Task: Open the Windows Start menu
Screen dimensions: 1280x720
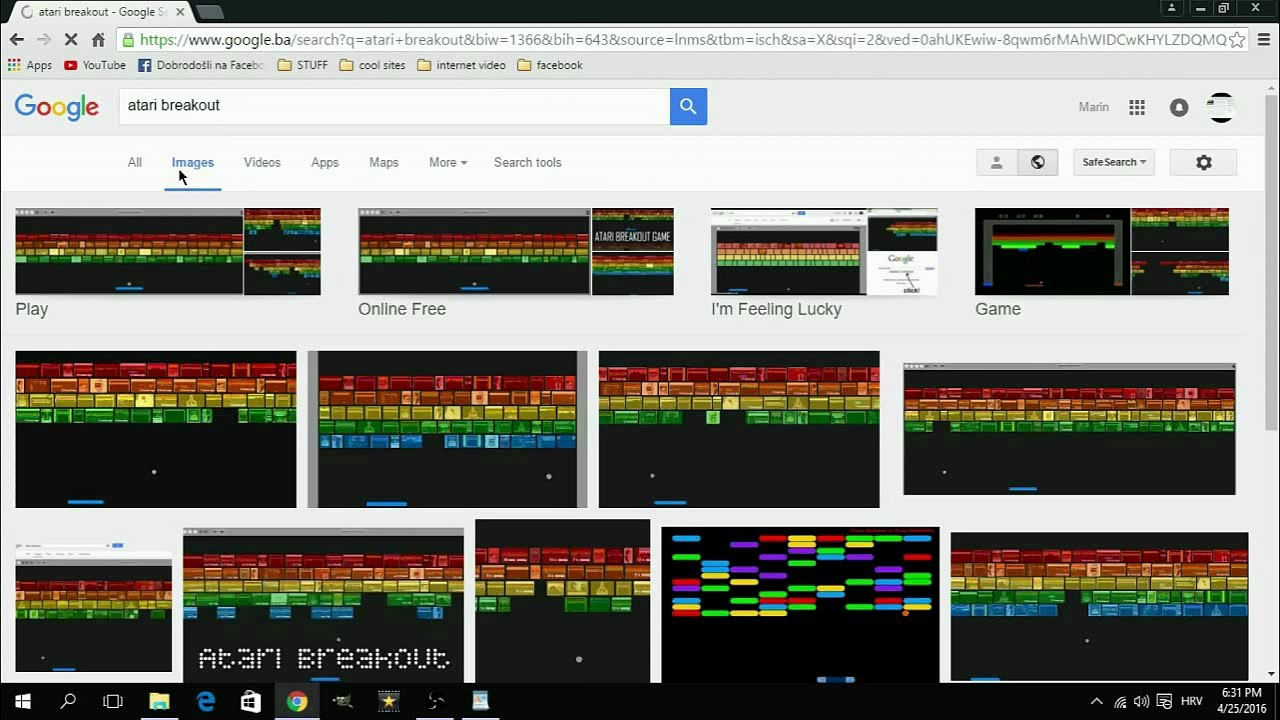Action: (22, 701)
